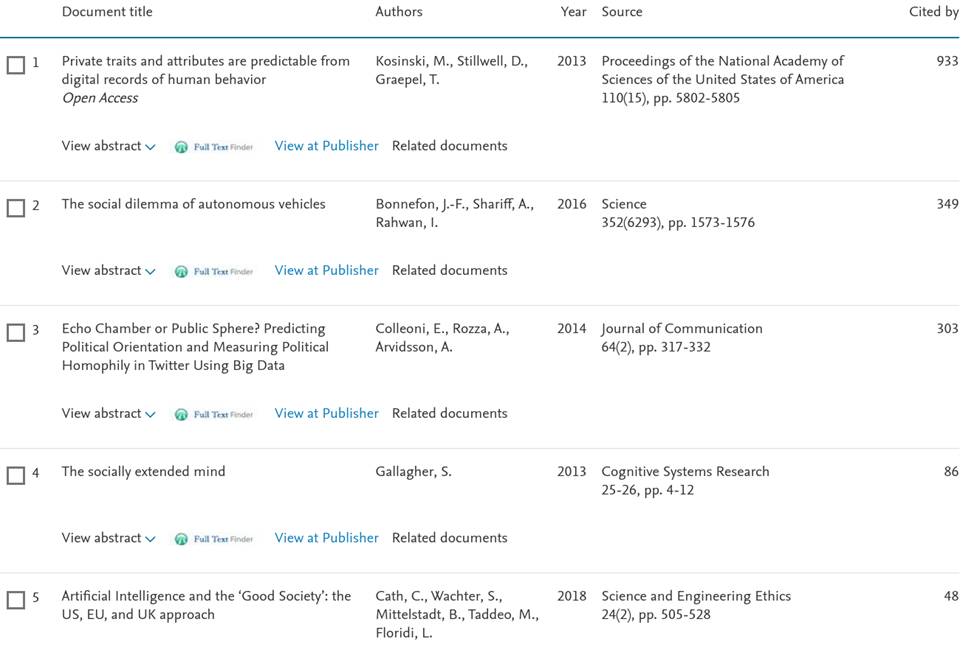
Task: Click Full Text Finder icon for Kosinski article
Action: 213,147
